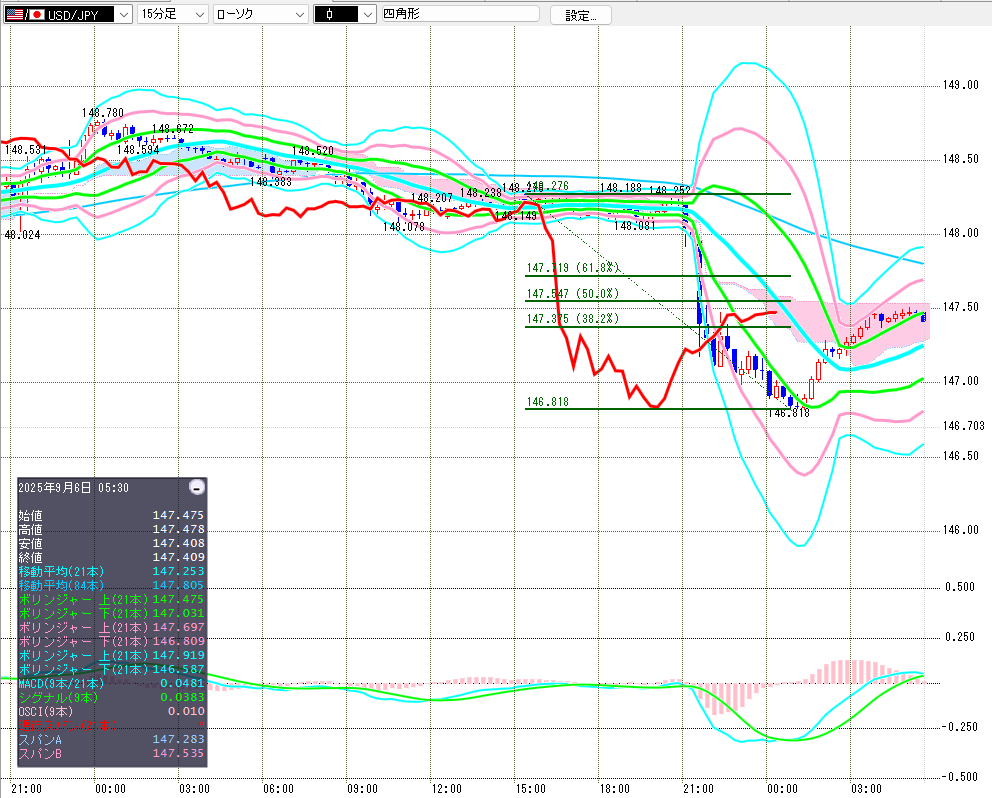The height and width of the screenshot is (798, 992).
Task: Click the 21:00 time axis label at left
Action: (27, 789)
